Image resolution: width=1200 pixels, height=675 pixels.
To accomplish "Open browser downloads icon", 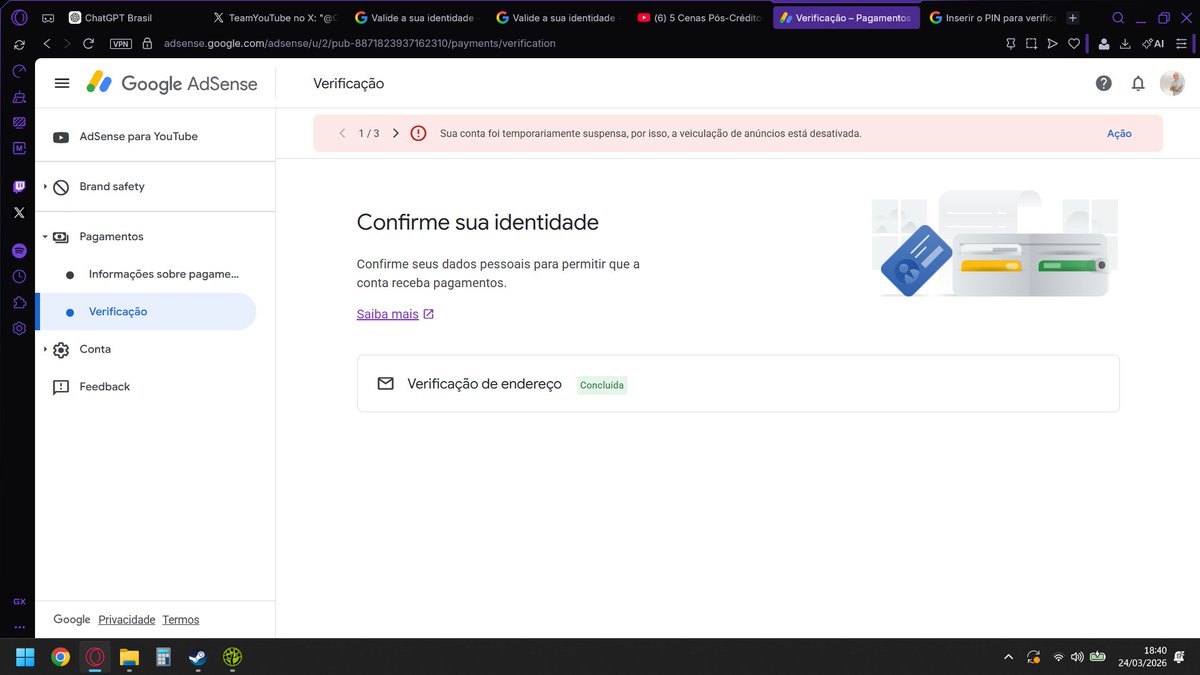I will coord(1125,43).
